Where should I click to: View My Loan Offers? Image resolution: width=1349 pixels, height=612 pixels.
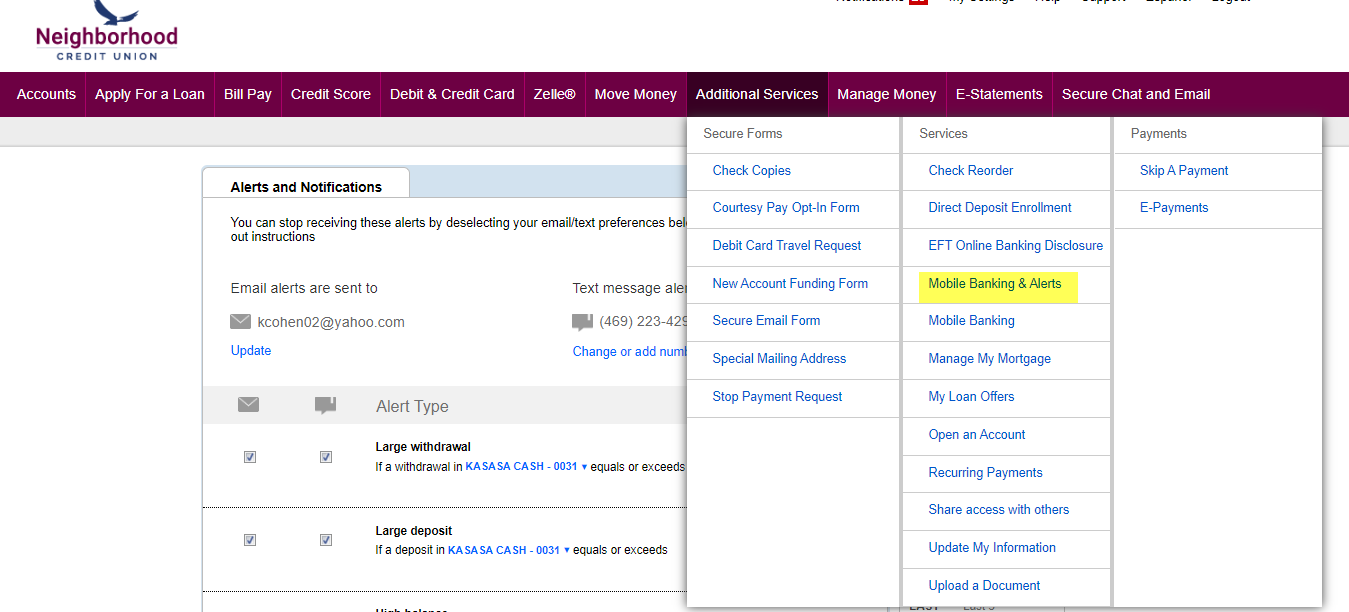(971, 396)
